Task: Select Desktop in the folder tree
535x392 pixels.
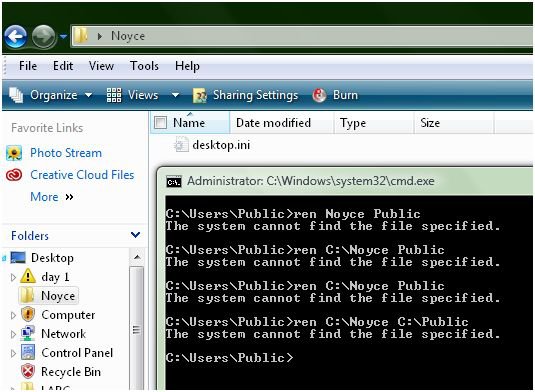Action: 52,258
